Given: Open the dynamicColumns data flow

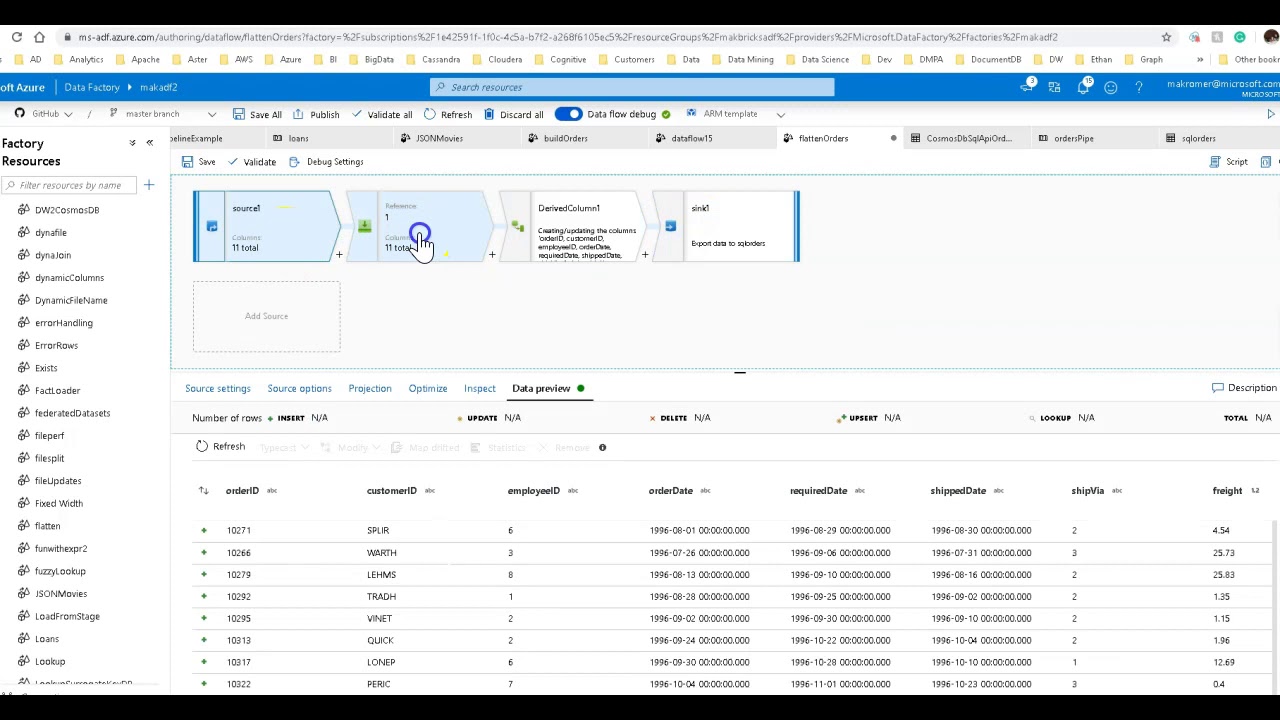Looking at the screenshot, I should point(69,278).
